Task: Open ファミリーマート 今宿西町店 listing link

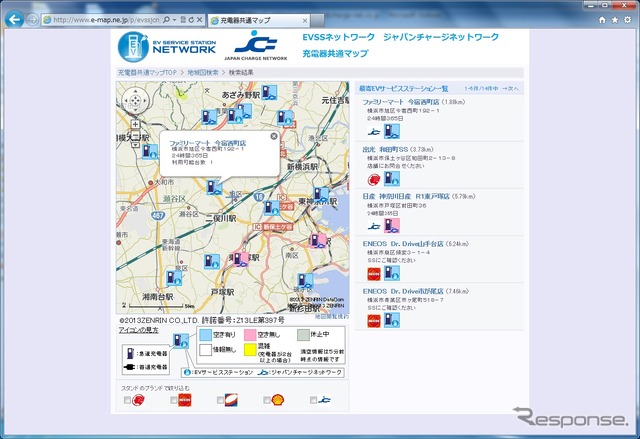Action: point(402,102)
